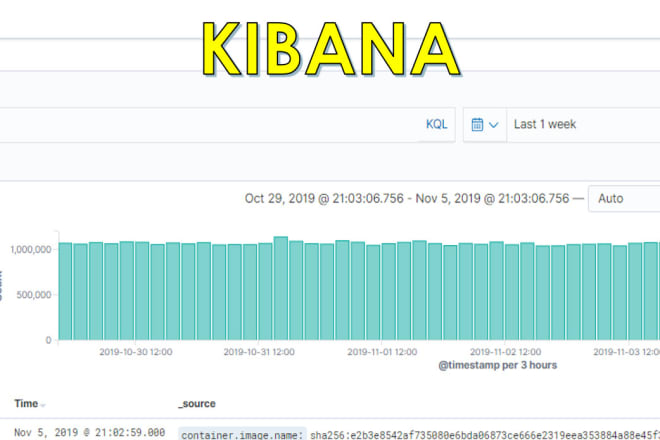This screenshot has height=440, width=660.
Task: Toggle Time column sort arrow
Action: point(43,405)
